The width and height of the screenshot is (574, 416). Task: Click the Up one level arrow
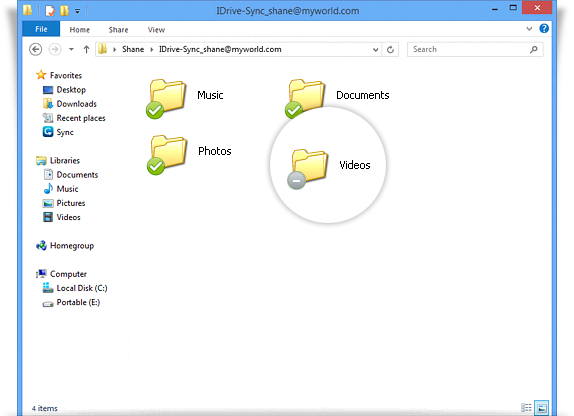[86, 49]
